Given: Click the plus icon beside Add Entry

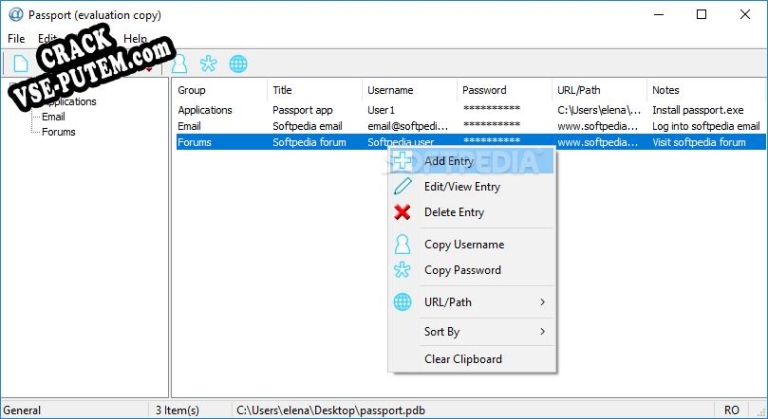Looking at the screenshot, I should coord(402,160).
